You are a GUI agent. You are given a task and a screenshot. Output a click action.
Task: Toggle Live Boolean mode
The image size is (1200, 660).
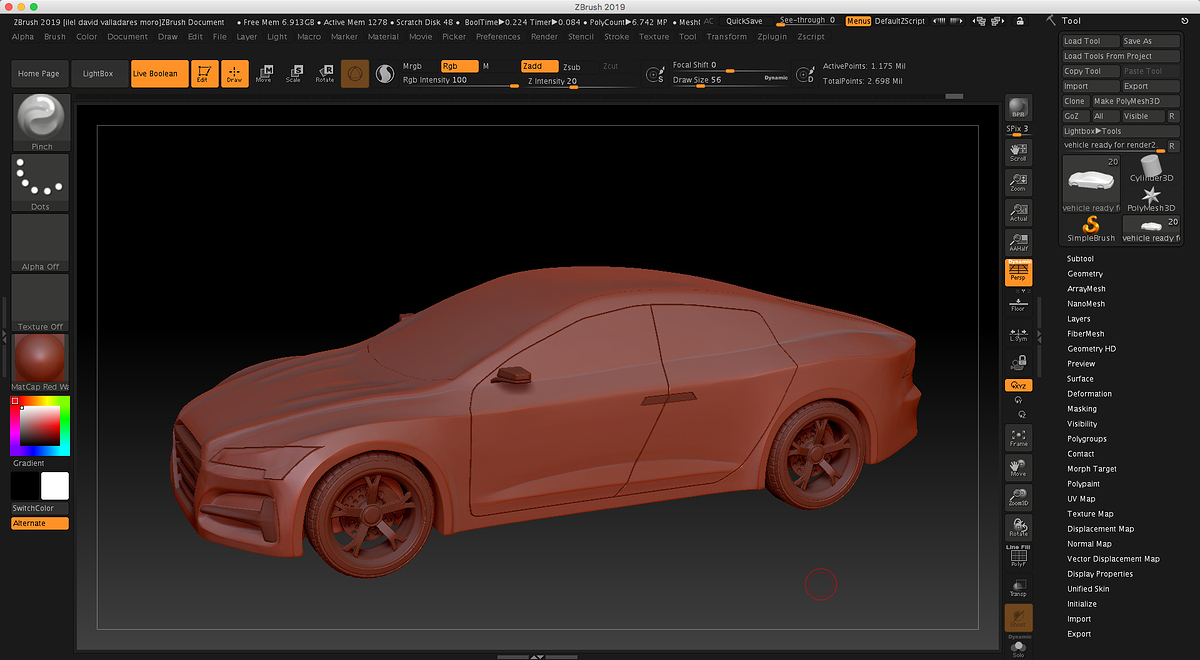tap(160, 74)
